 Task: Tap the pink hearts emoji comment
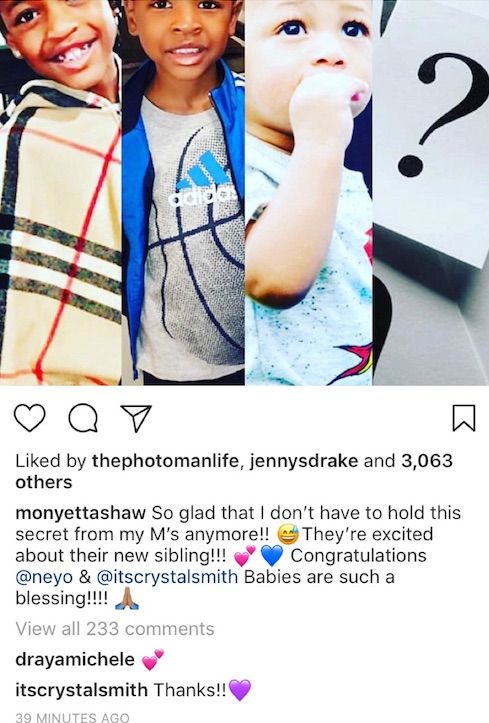153,659
